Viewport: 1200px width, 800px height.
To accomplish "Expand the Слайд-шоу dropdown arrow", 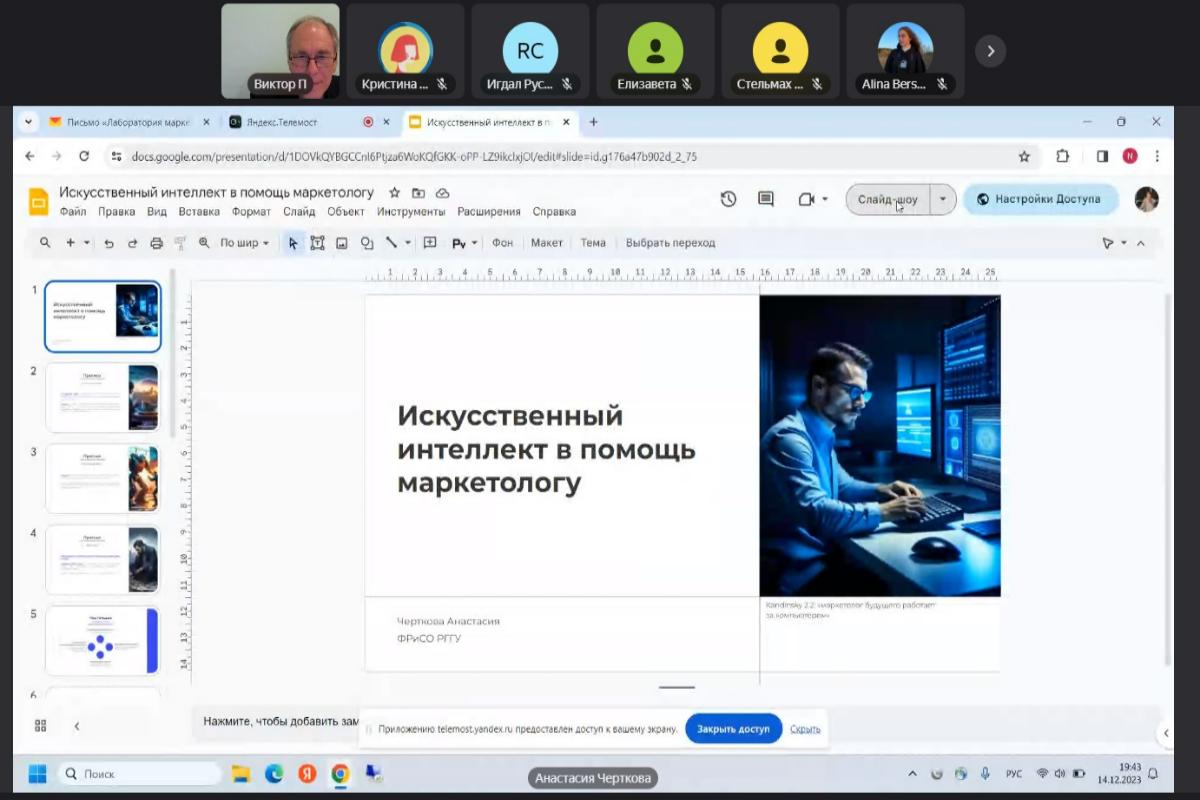I will point(943,199).
